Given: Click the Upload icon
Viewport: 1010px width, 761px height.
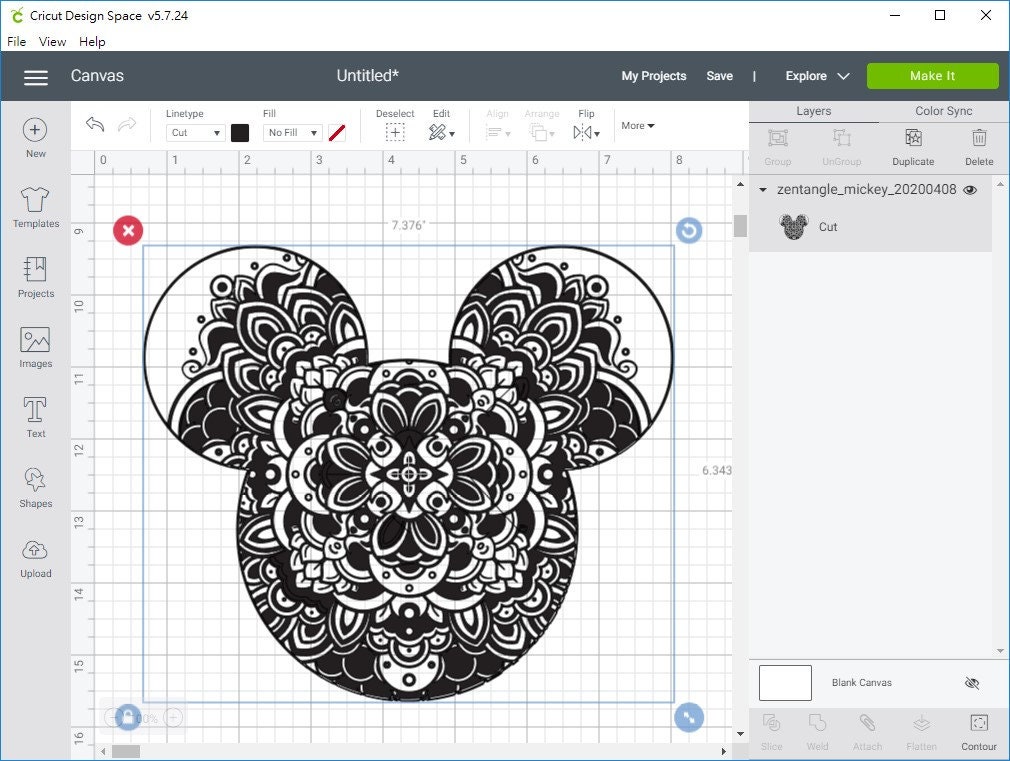Looking at the screenshot, I should 35,550.
